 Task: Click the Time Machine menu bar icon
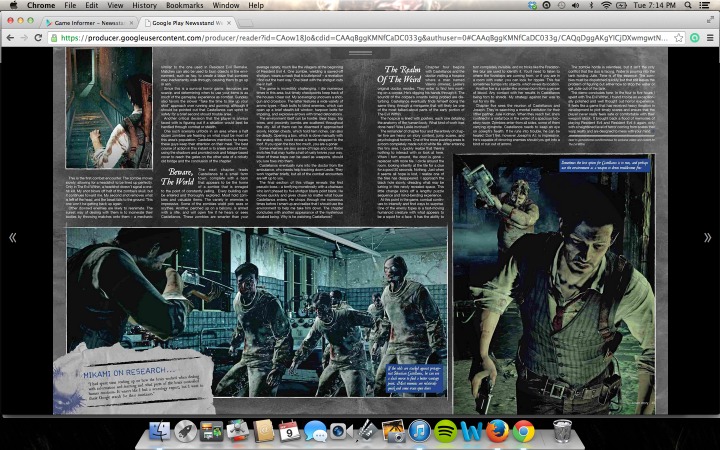coord(561,5)
